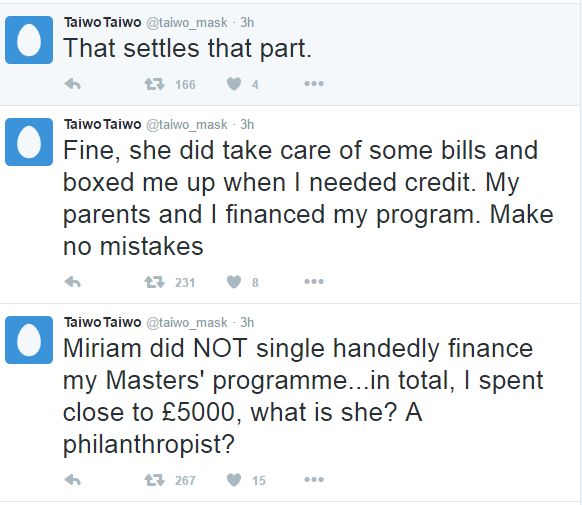Retweet the tweet with 267 retweets
The width and height of the screenshot is (582, 505).
(154, 481)
